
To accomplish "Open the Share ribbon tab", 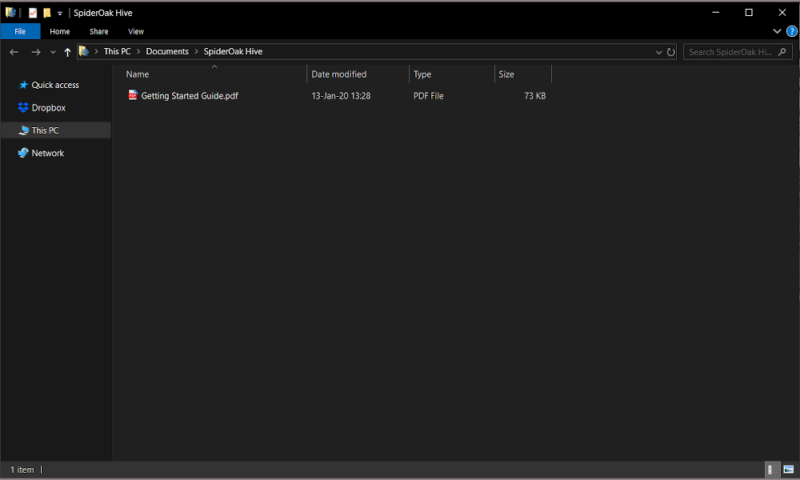I will point(99,31).
